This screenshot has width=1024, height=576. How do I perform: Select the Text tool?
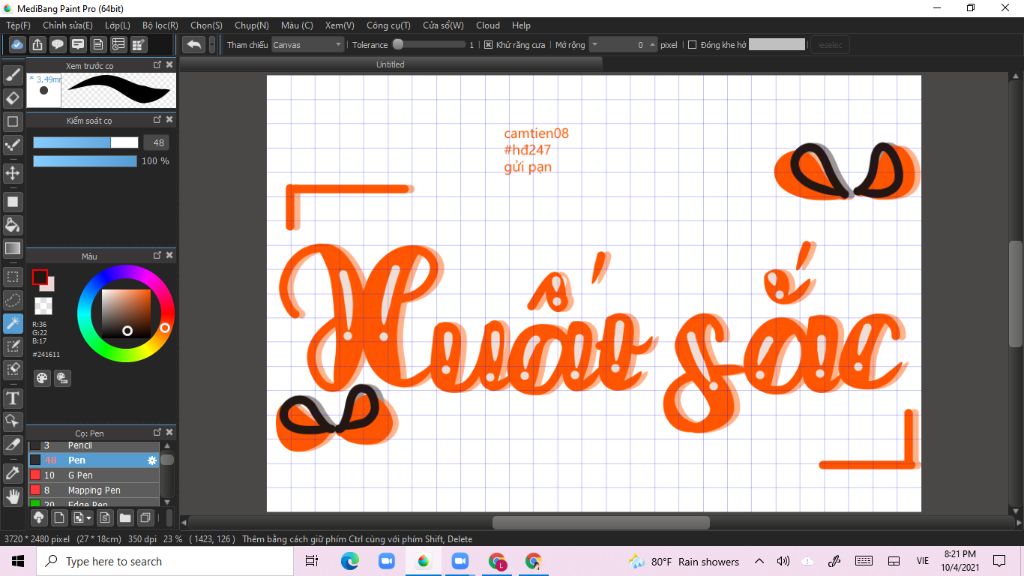pyautogui.click(x=12, y=398)
